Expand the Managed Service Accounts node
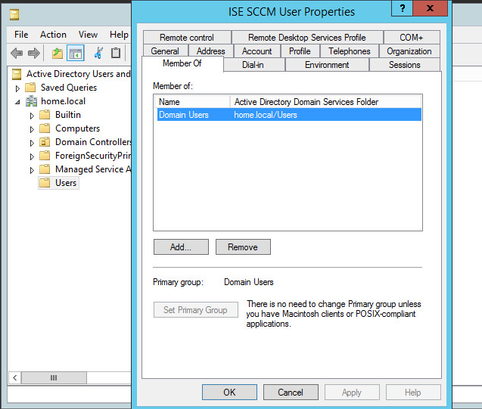This screenshot has width=482, height=409. 32,170
